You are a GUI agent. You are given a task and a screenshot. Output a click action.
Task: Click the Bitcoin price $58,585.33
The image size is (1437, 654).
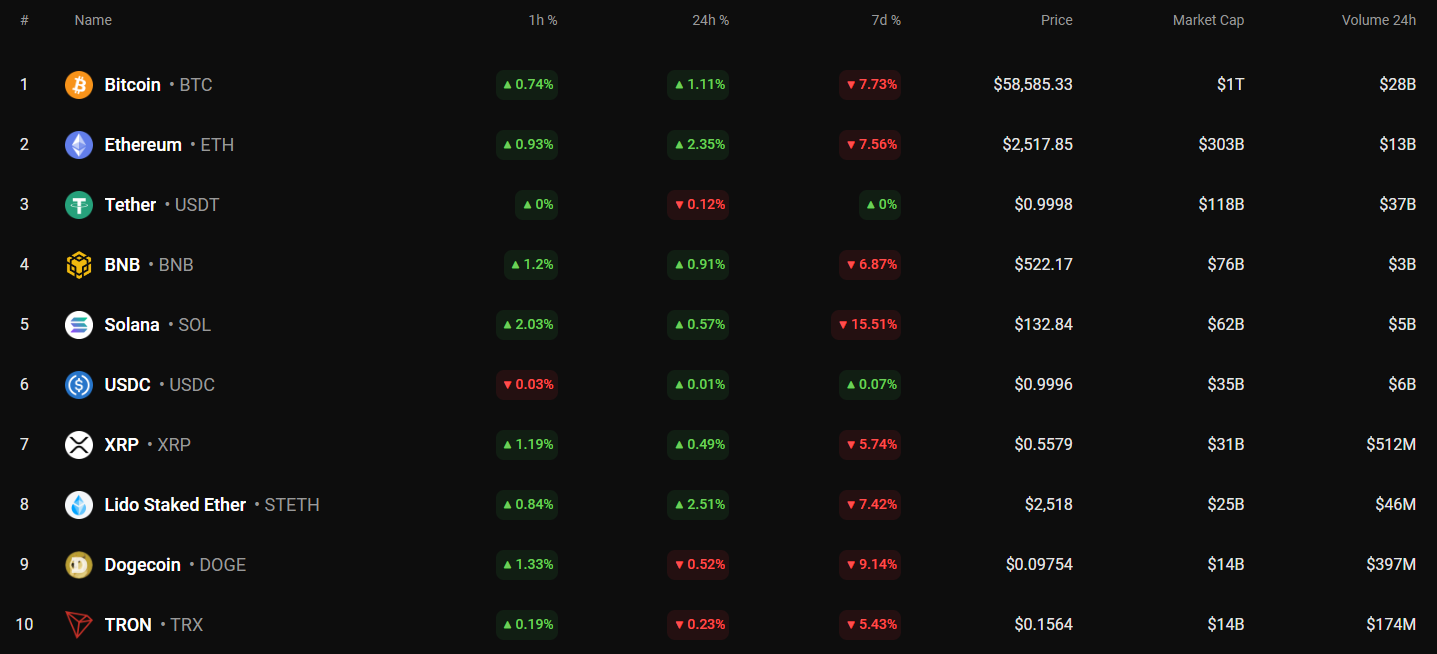(1032, 85)
